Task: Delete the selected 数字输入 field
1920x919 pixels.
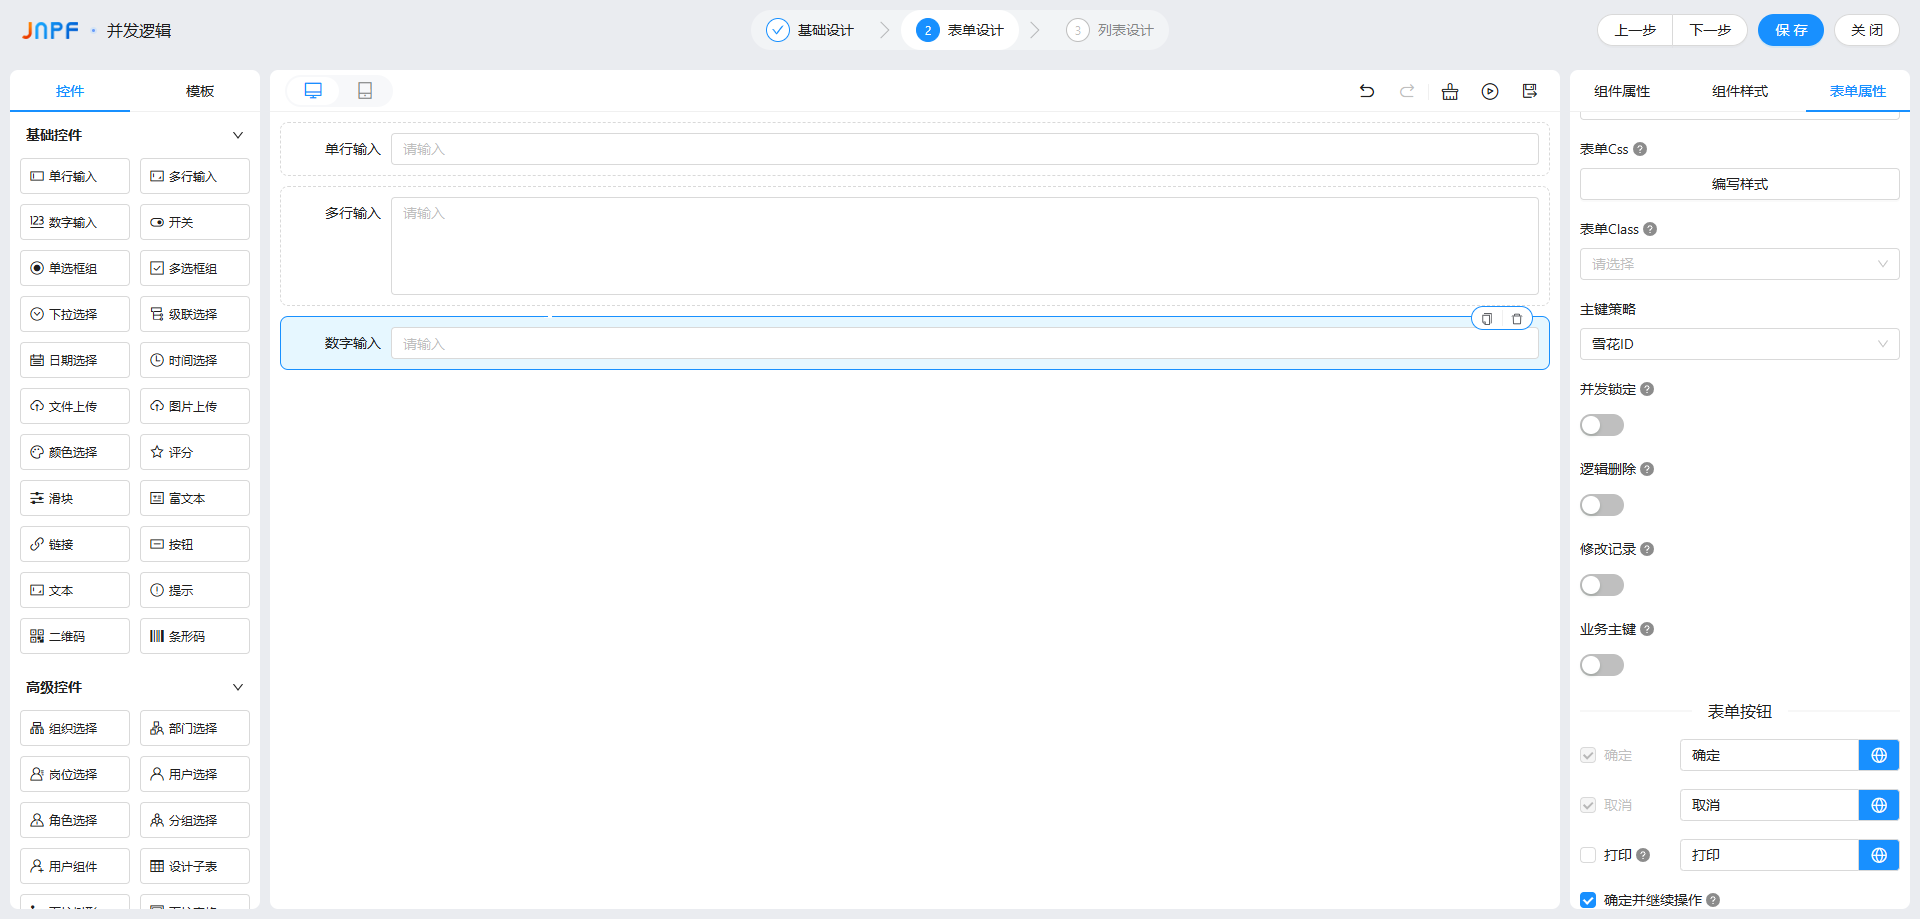Action: coord(1517,319)
